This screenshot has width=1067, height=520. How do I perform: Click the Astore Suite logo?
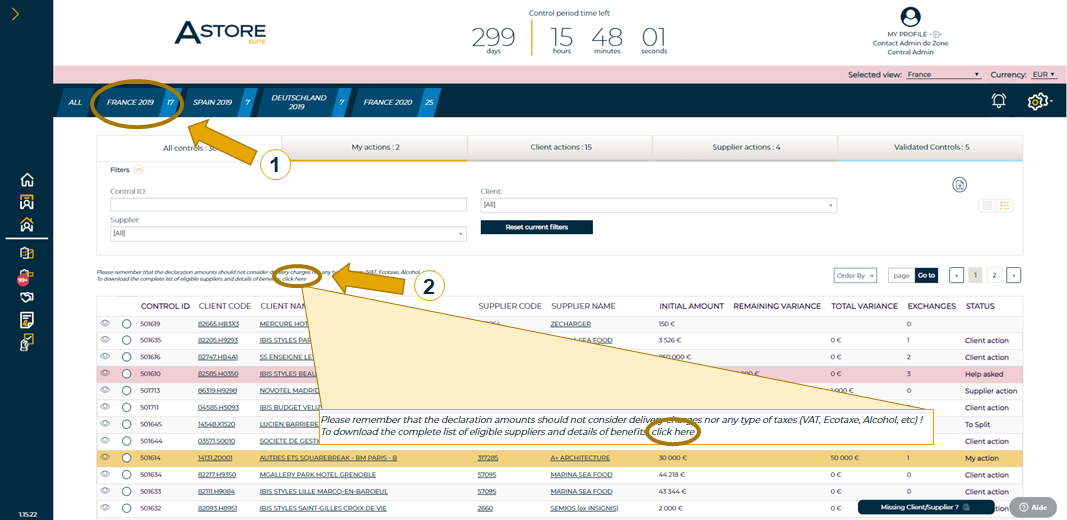(220, 33)
